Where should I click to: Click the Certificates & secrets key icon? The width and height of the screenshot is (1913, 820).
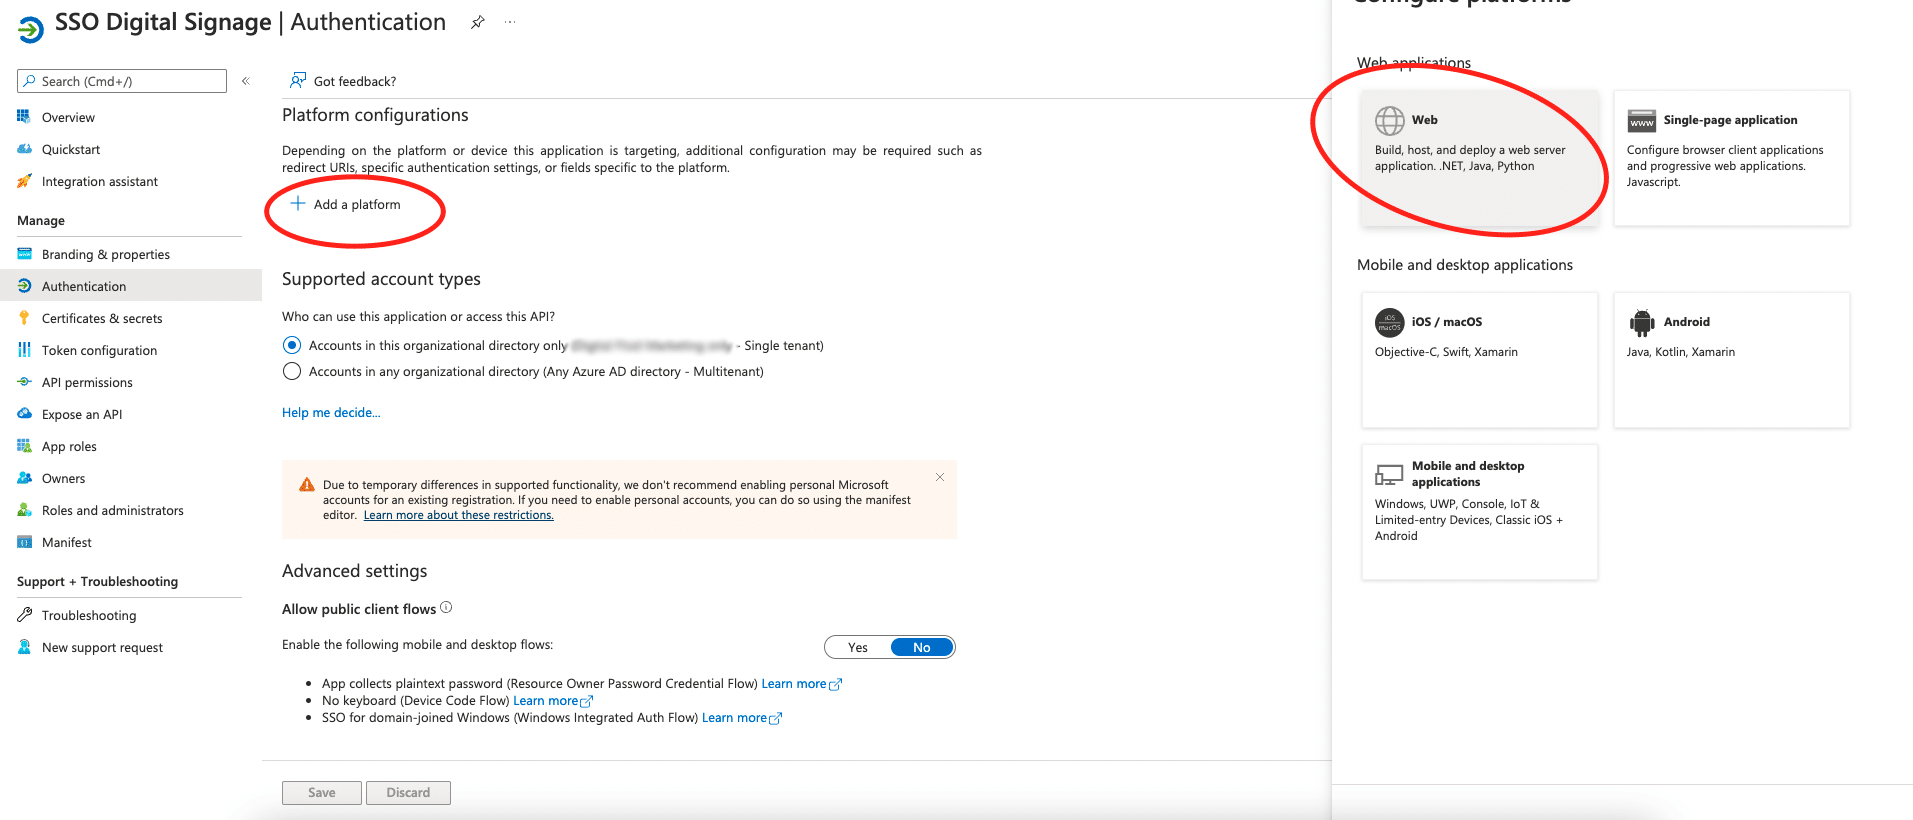pos(24,318)
